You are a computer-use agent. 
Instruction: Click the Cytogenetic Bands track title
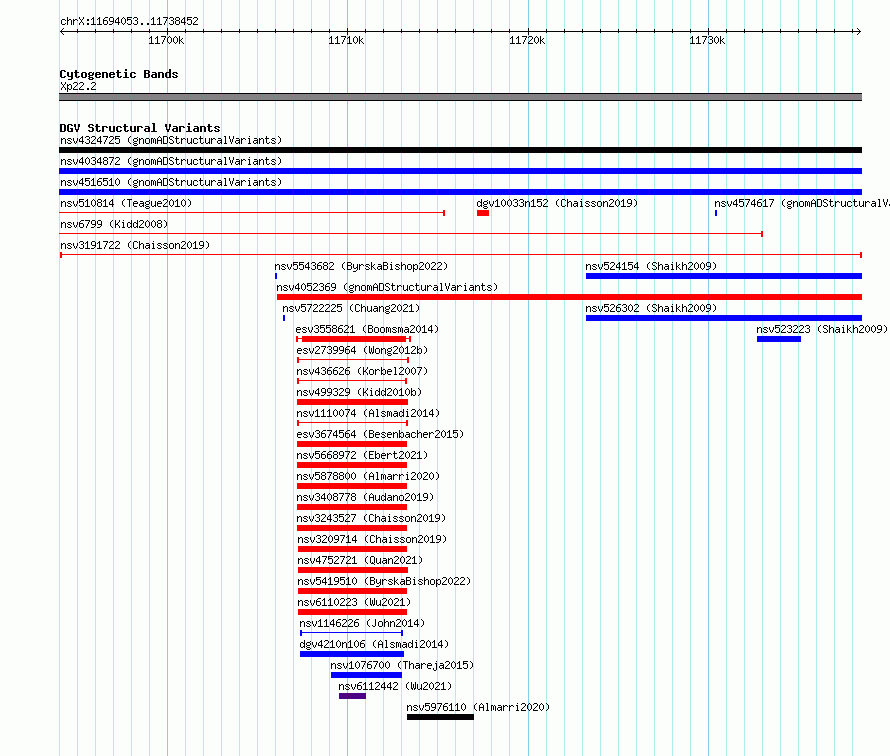(119, 74)
